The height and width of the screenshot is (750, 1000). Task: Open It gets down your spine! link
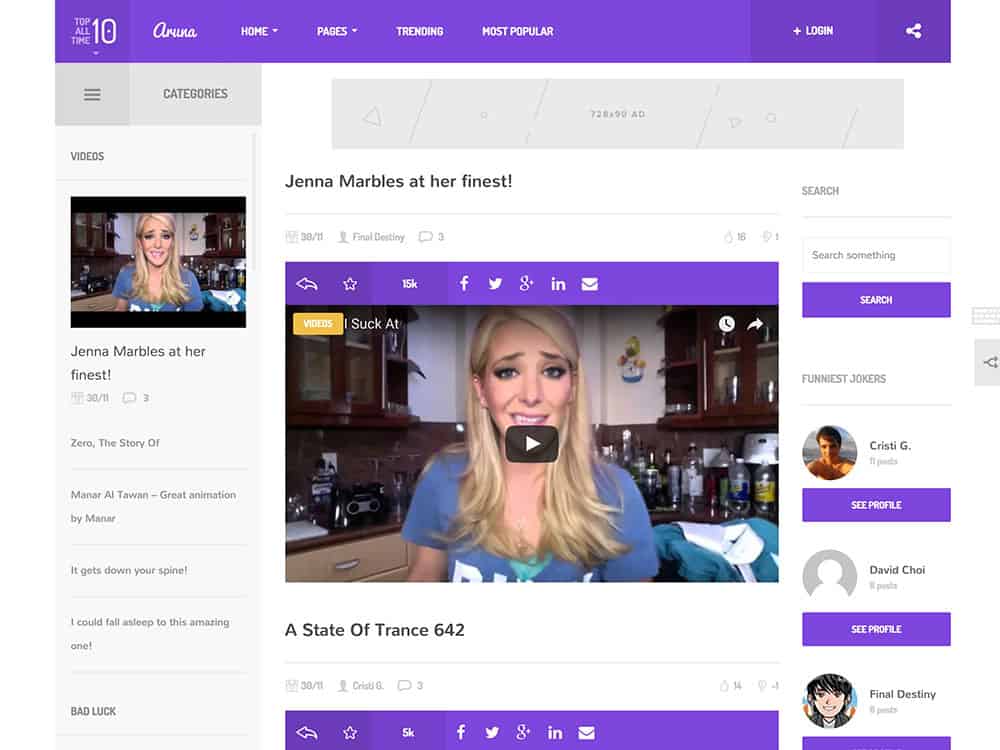[x=129, y=570]
